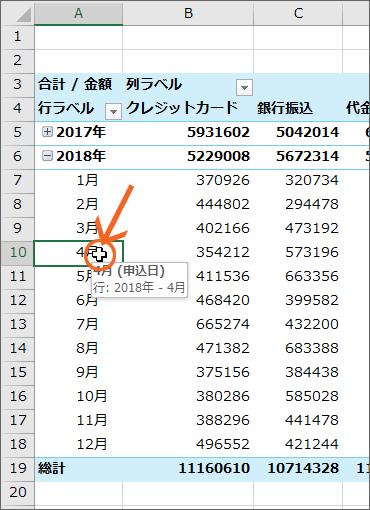Open the 行ラベル filter dropdown
This screenshot has width=370, height=510.
pyautogui.click(x=113, y=111)
